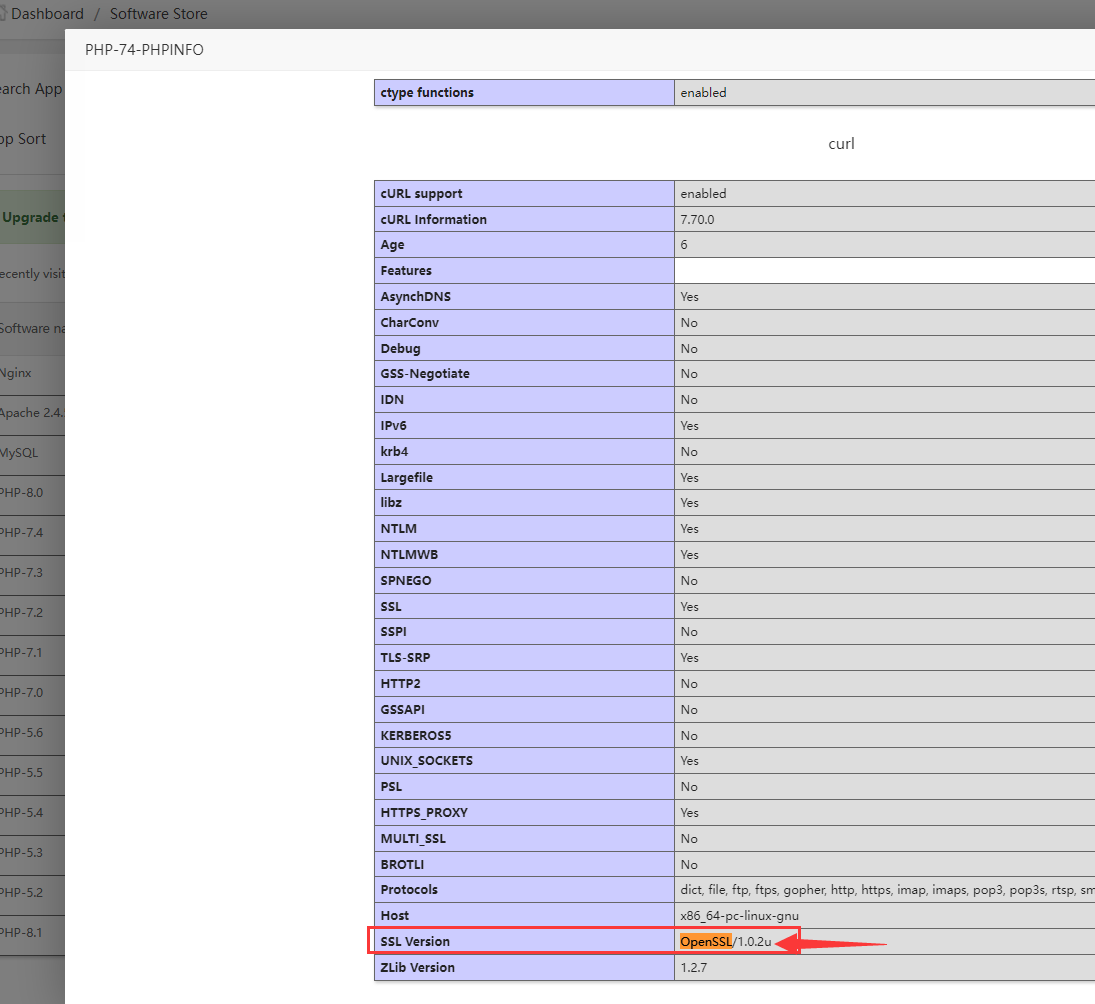Select the highlighted OpenSSL text
The image size is (1095, 1004).
point(705,942)
